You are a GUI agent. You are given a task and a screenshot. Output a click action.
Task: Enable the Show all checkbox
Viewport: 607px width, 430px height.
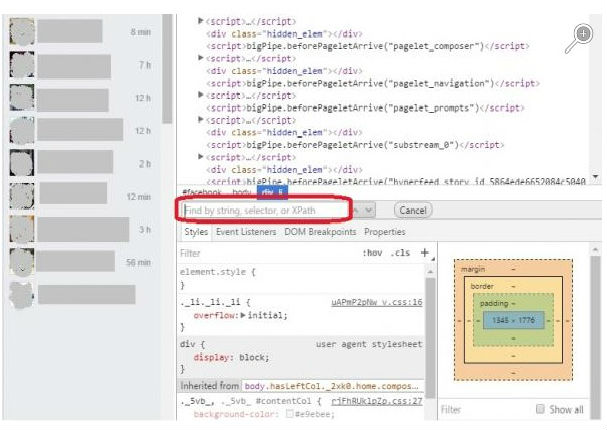pos(540,409)
